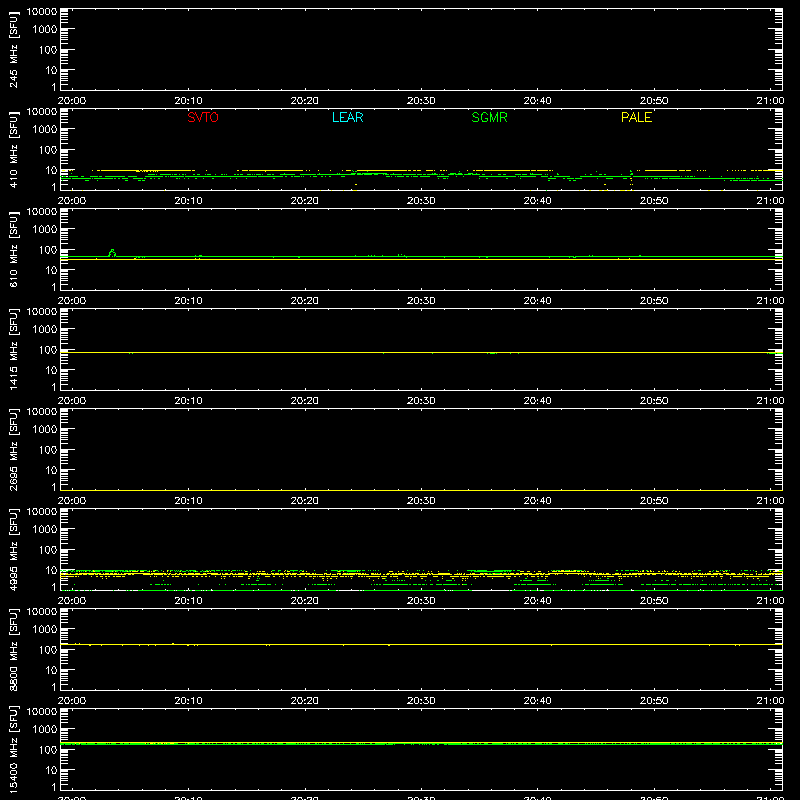This screenshot has height=800, width=800.
Task: Click the 100 tick on 610 MHz axis
Action: coord(48,250)
